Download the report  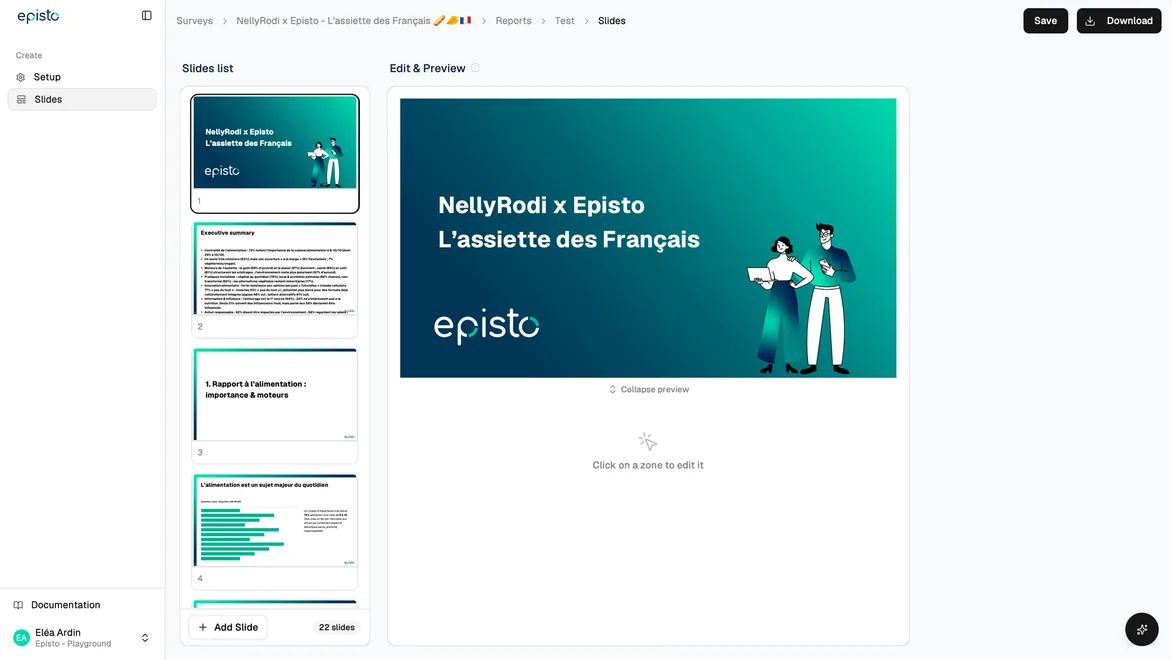tap(1118, 21)
